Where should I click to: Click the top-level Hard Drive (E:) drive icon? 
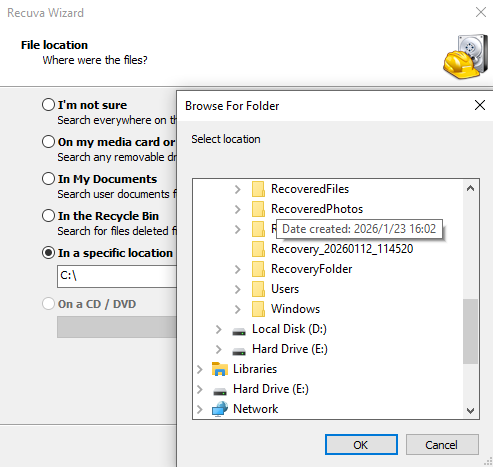tap(220, 392)
